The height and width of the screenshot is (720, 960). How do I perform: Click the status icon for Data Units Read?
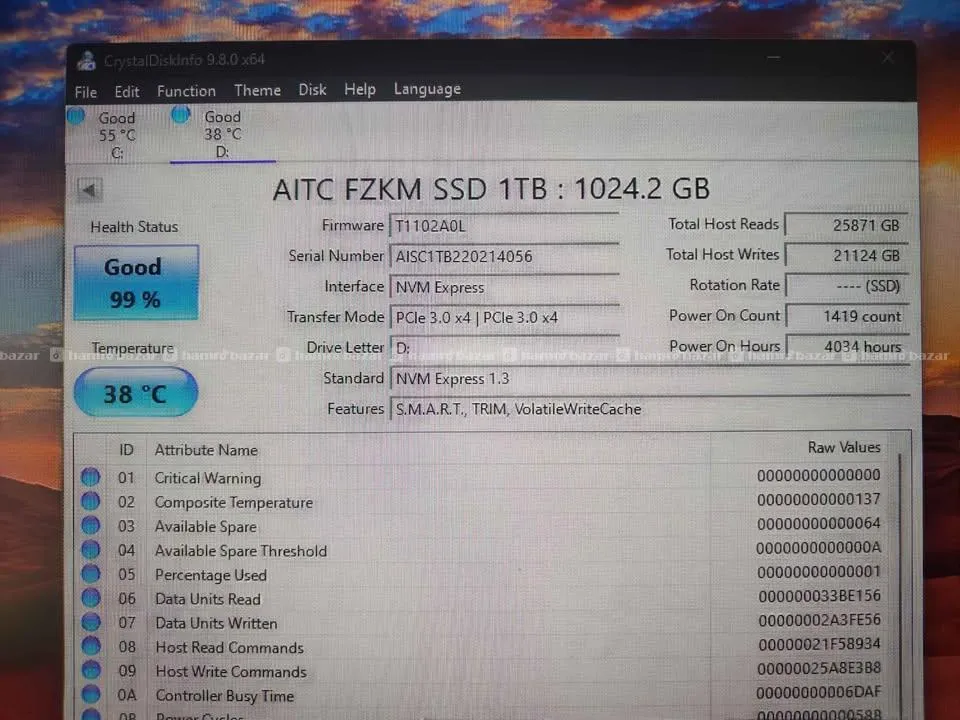(x=91, y=598)
